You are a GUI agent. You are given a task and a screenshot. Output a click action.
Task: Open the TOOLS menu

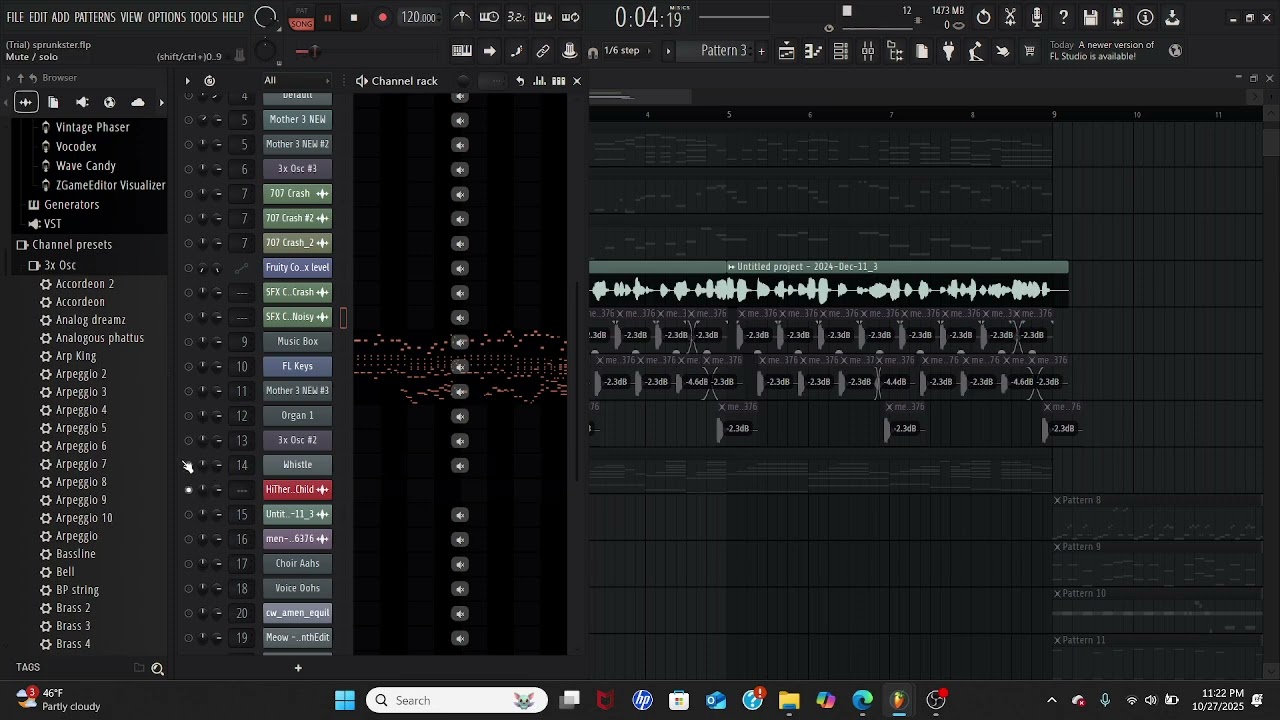[x=204, y=18]
